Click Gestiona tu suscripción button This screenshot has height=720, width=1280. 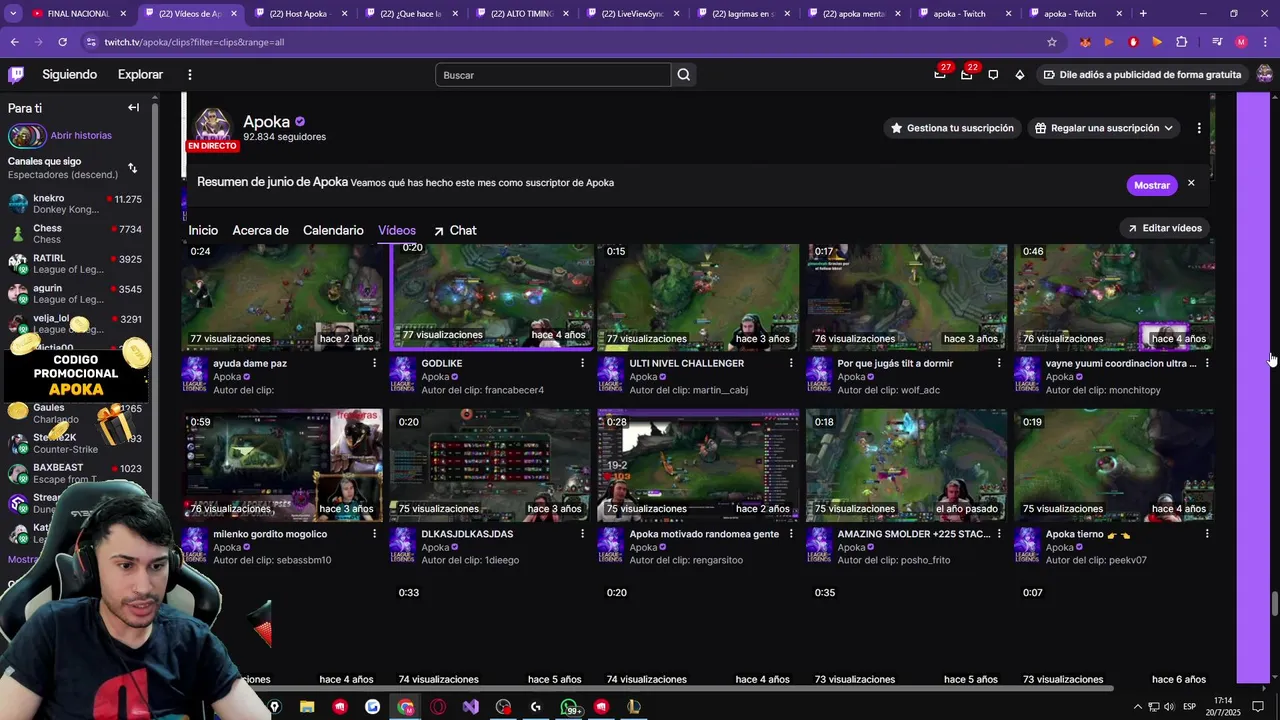tap(952, 128)
